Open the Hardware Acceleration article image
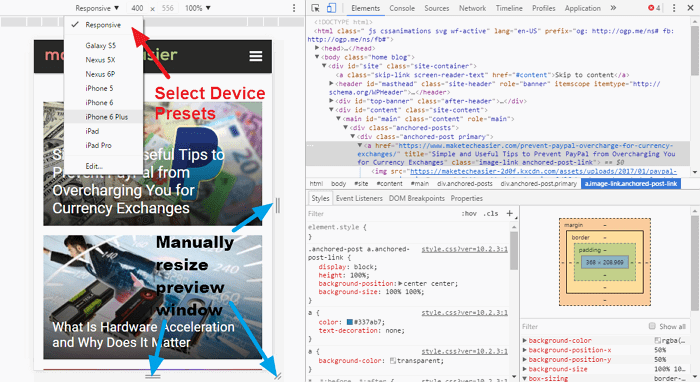 point(153,297)
